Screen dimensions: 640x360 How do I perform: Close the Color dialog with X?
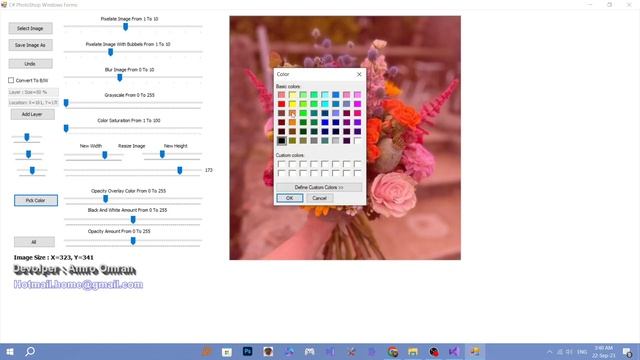[x=359, y=74]
